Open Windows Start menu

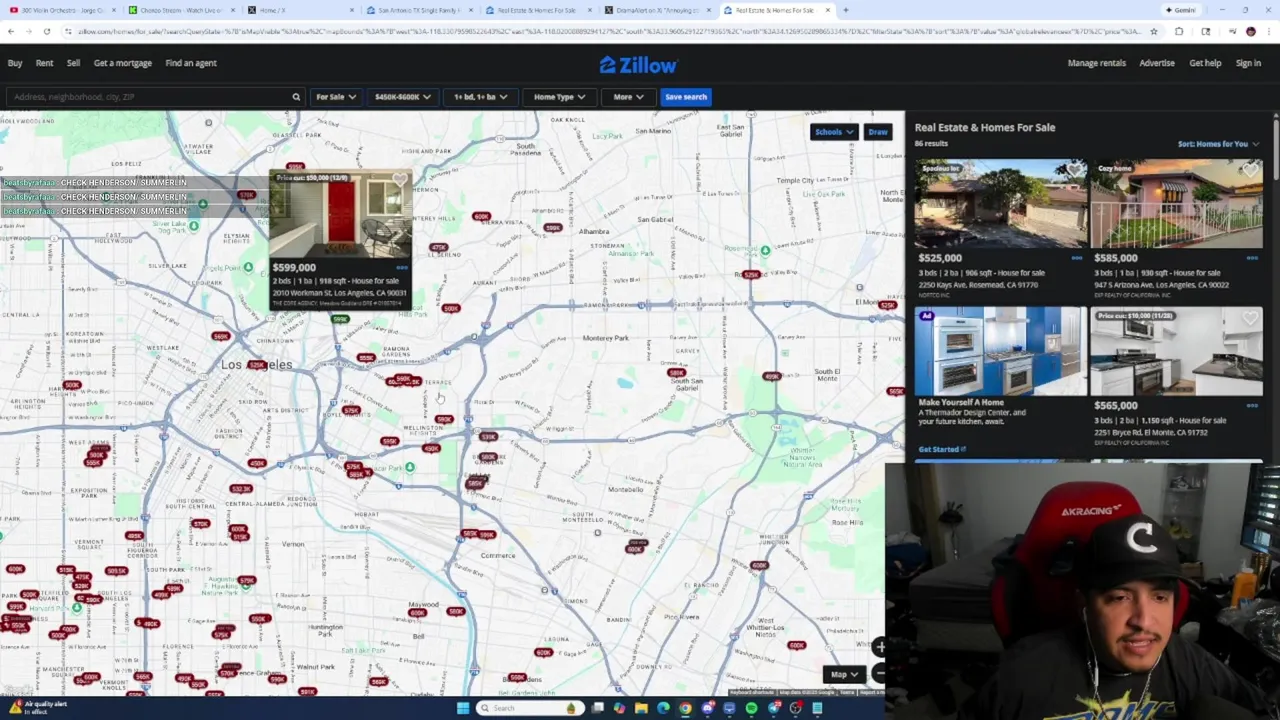coord(463,708)
